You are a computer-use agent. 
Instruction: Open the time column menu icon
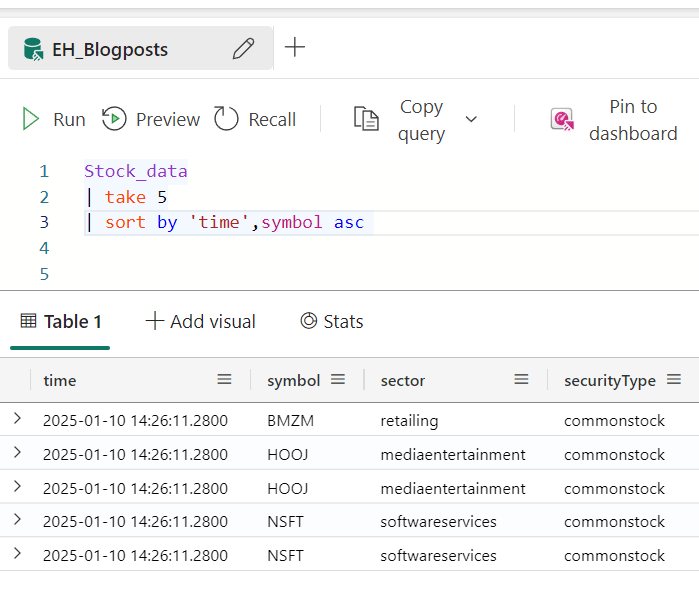225,380
